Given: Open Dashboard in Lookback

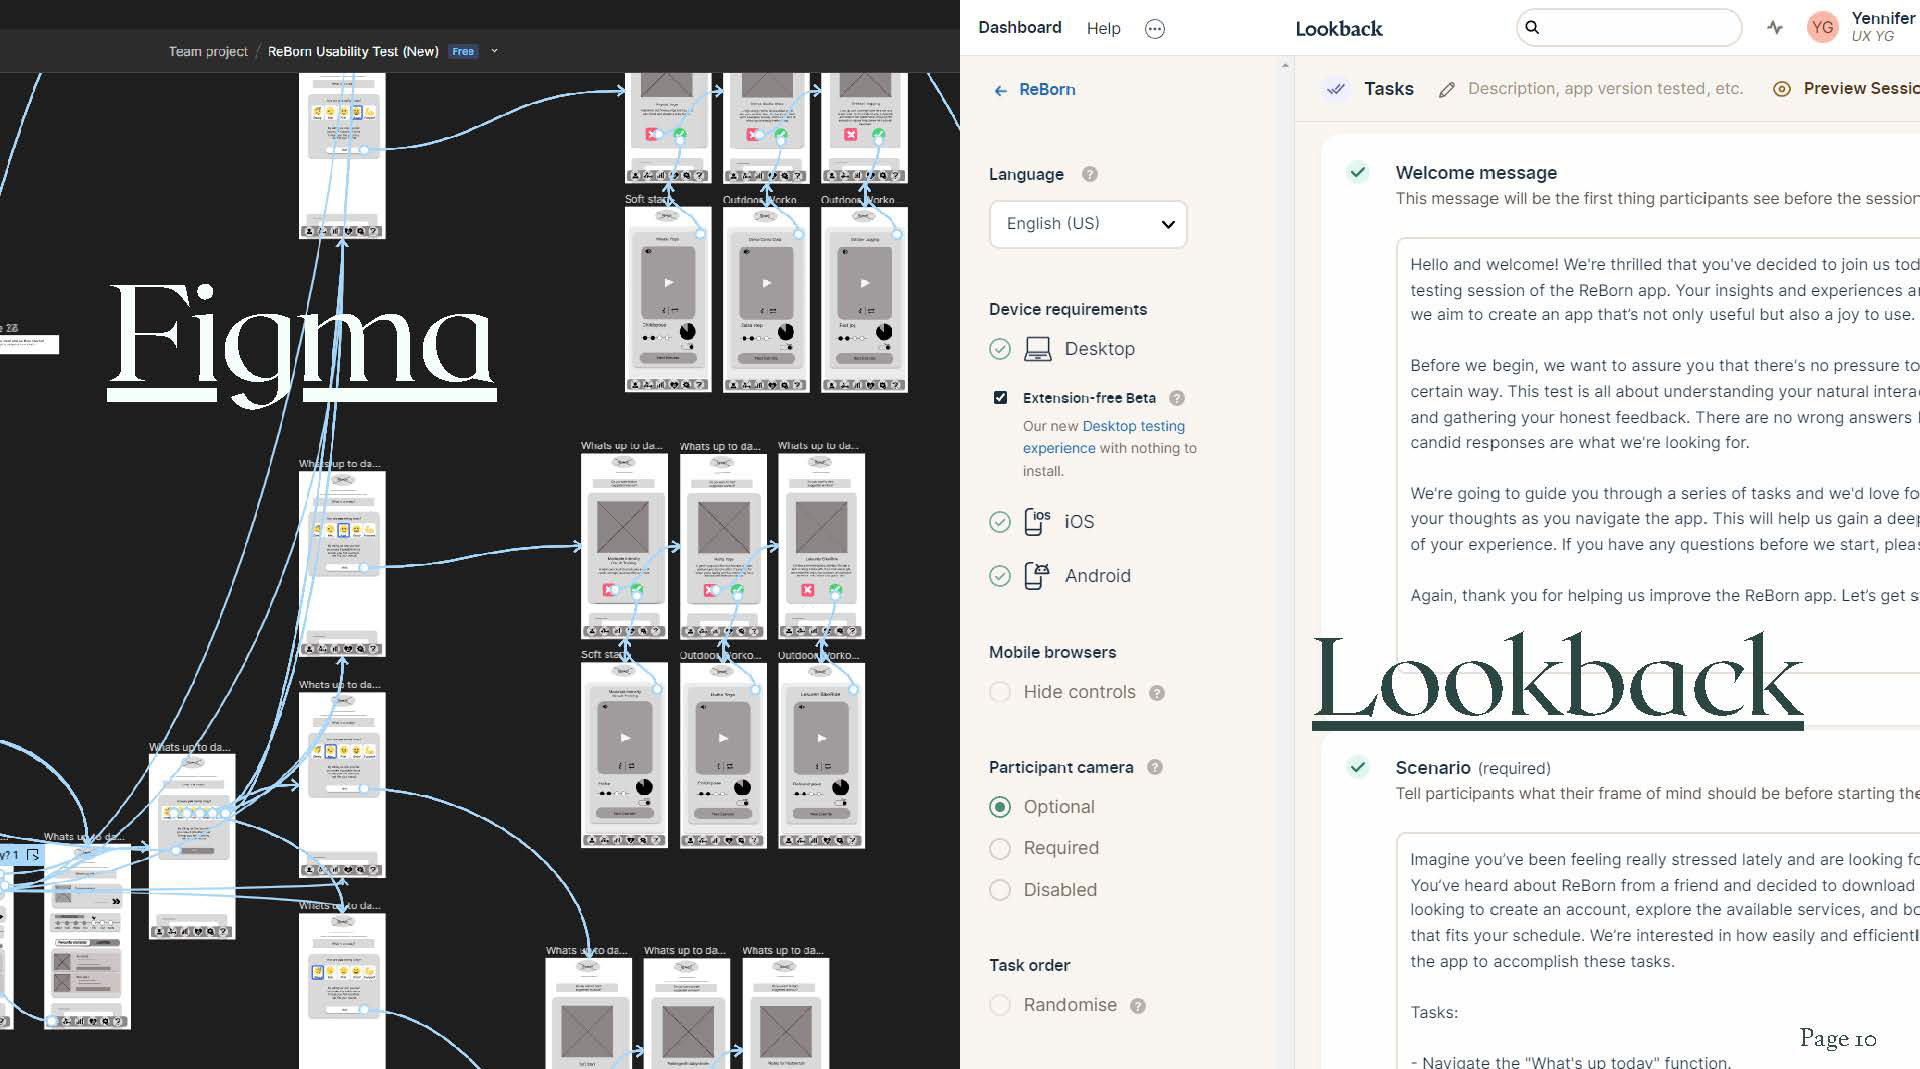Looking at the screenshot, I should point(1020,28).
